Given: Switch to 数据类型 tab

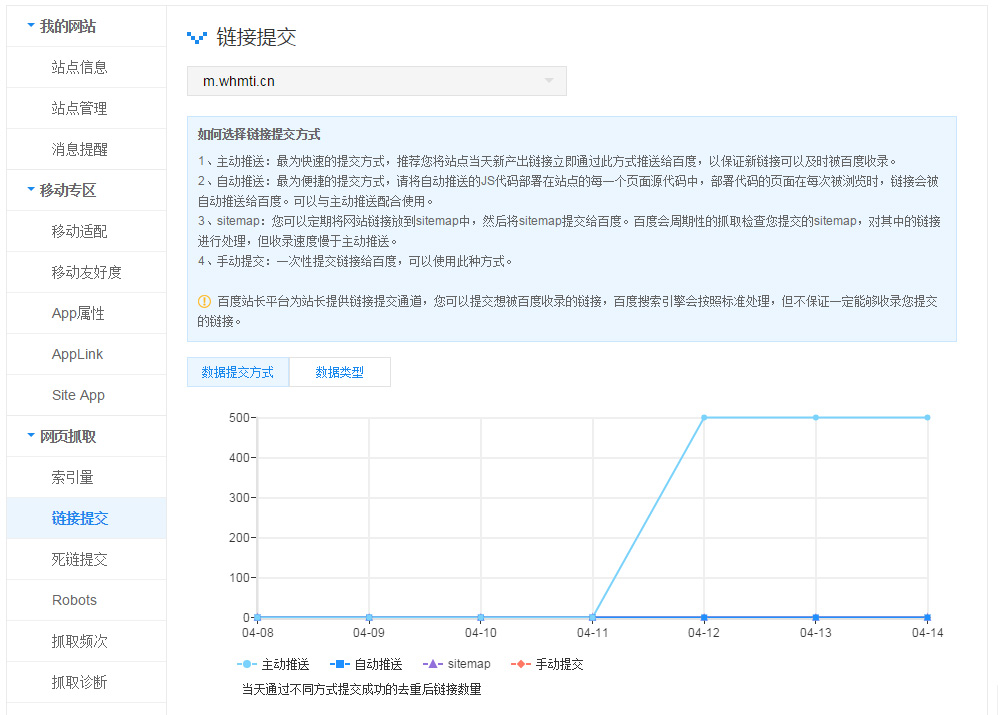Looking at the screenshot, I should (x=340, y=372).
